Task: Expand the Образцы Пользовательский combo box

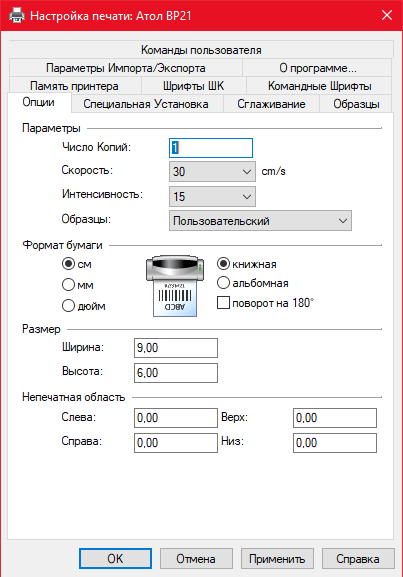Action: coord(260,221)
